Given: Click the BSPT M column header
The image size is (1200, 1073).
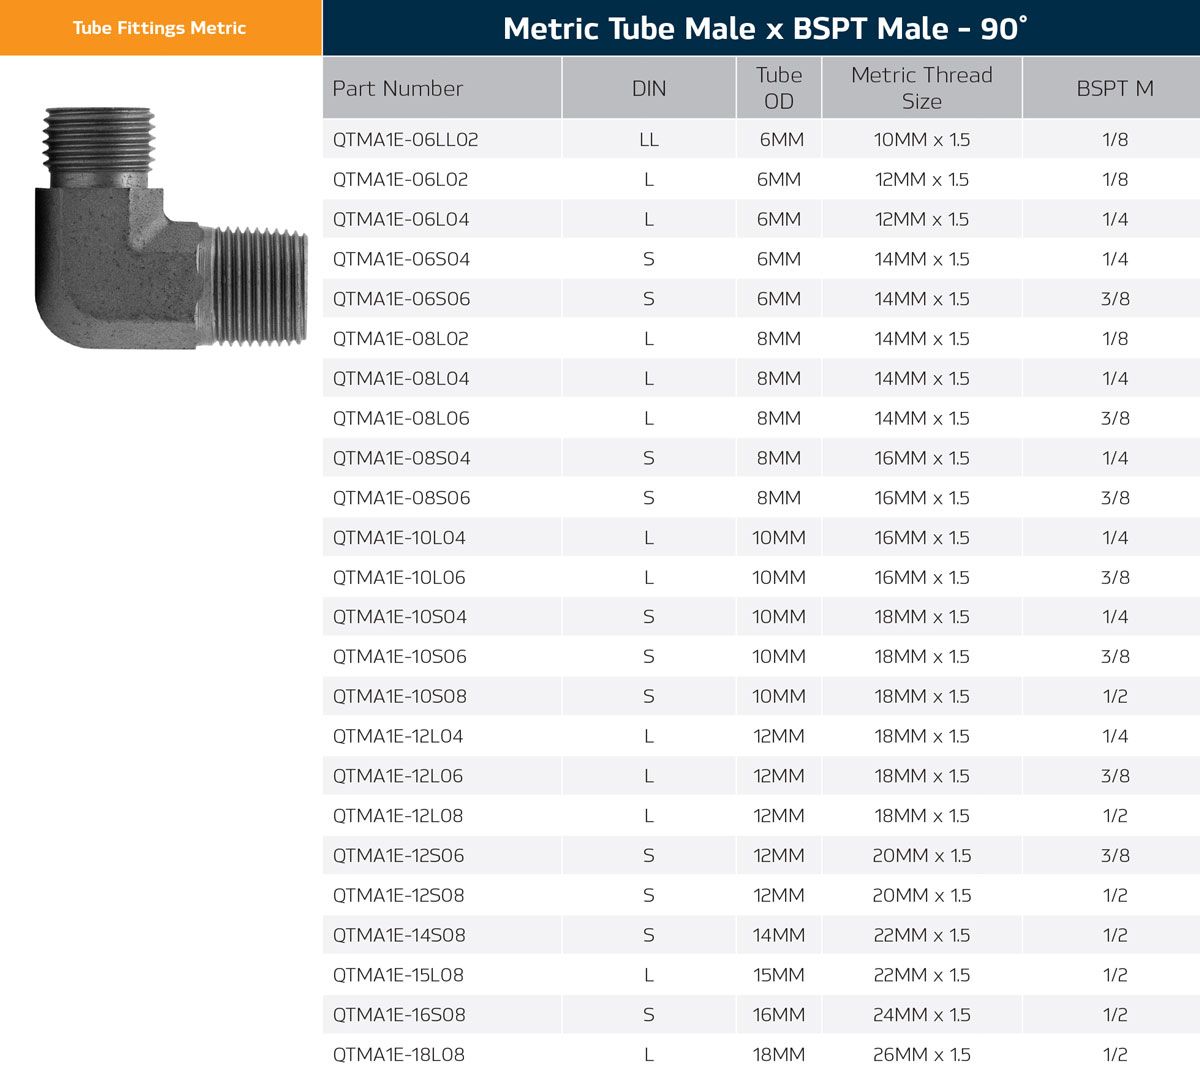Looking at the screenshot, I should pos(1114,88).
